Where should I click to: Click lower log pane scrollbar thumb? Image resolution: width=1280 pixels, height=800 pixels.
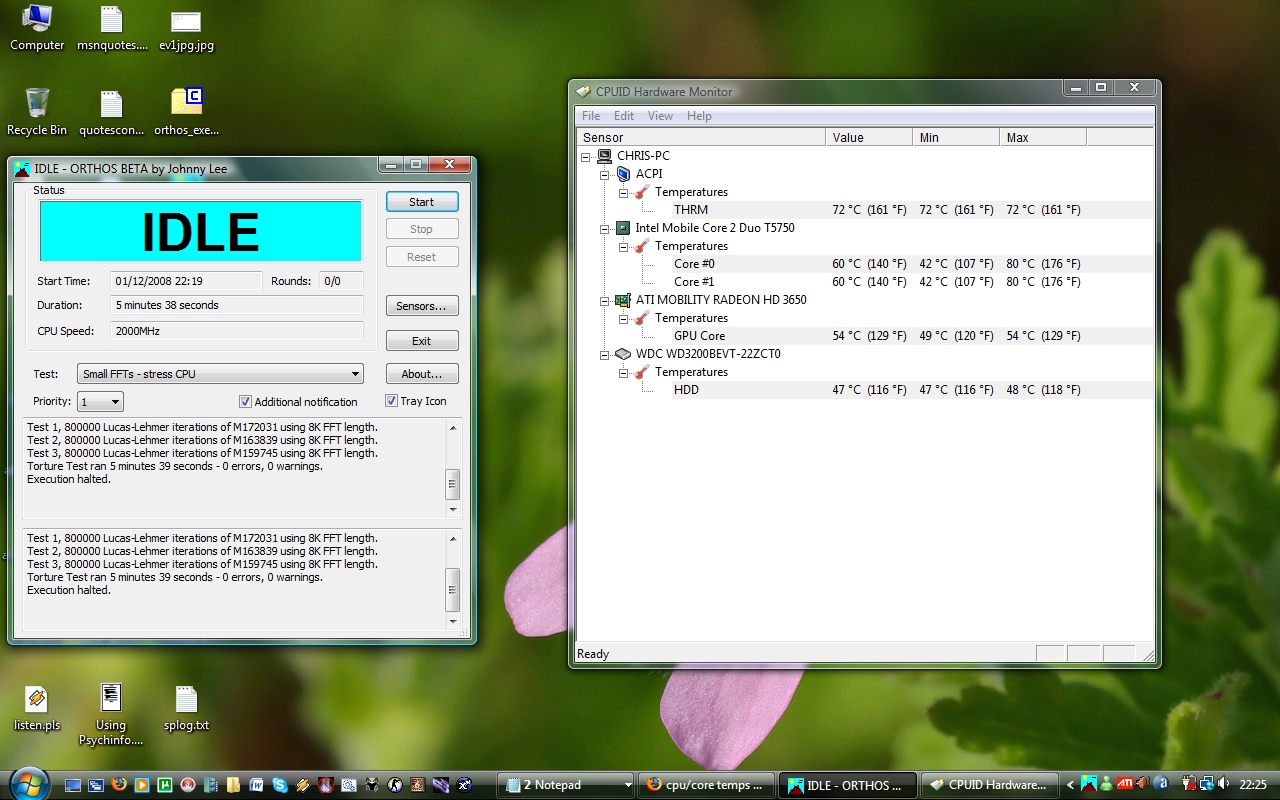(452, 589)
